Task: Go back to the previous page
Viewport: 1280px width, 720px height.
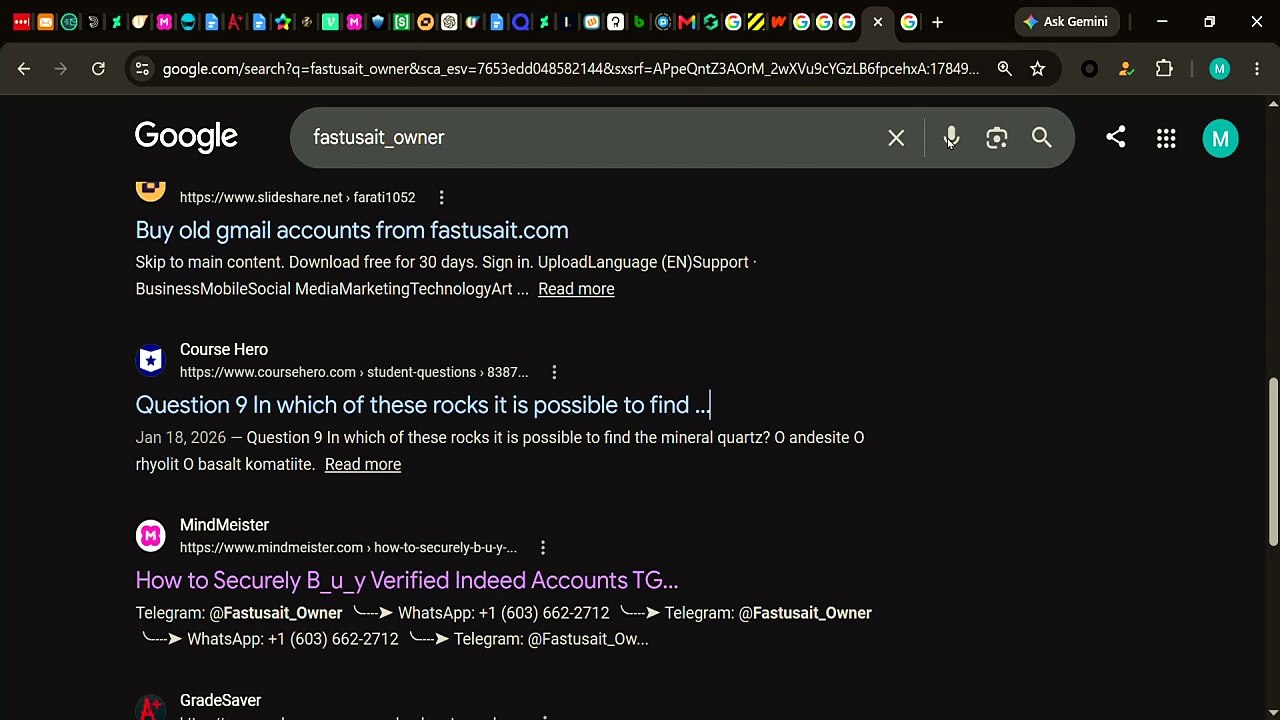Action: pos(24,69)
